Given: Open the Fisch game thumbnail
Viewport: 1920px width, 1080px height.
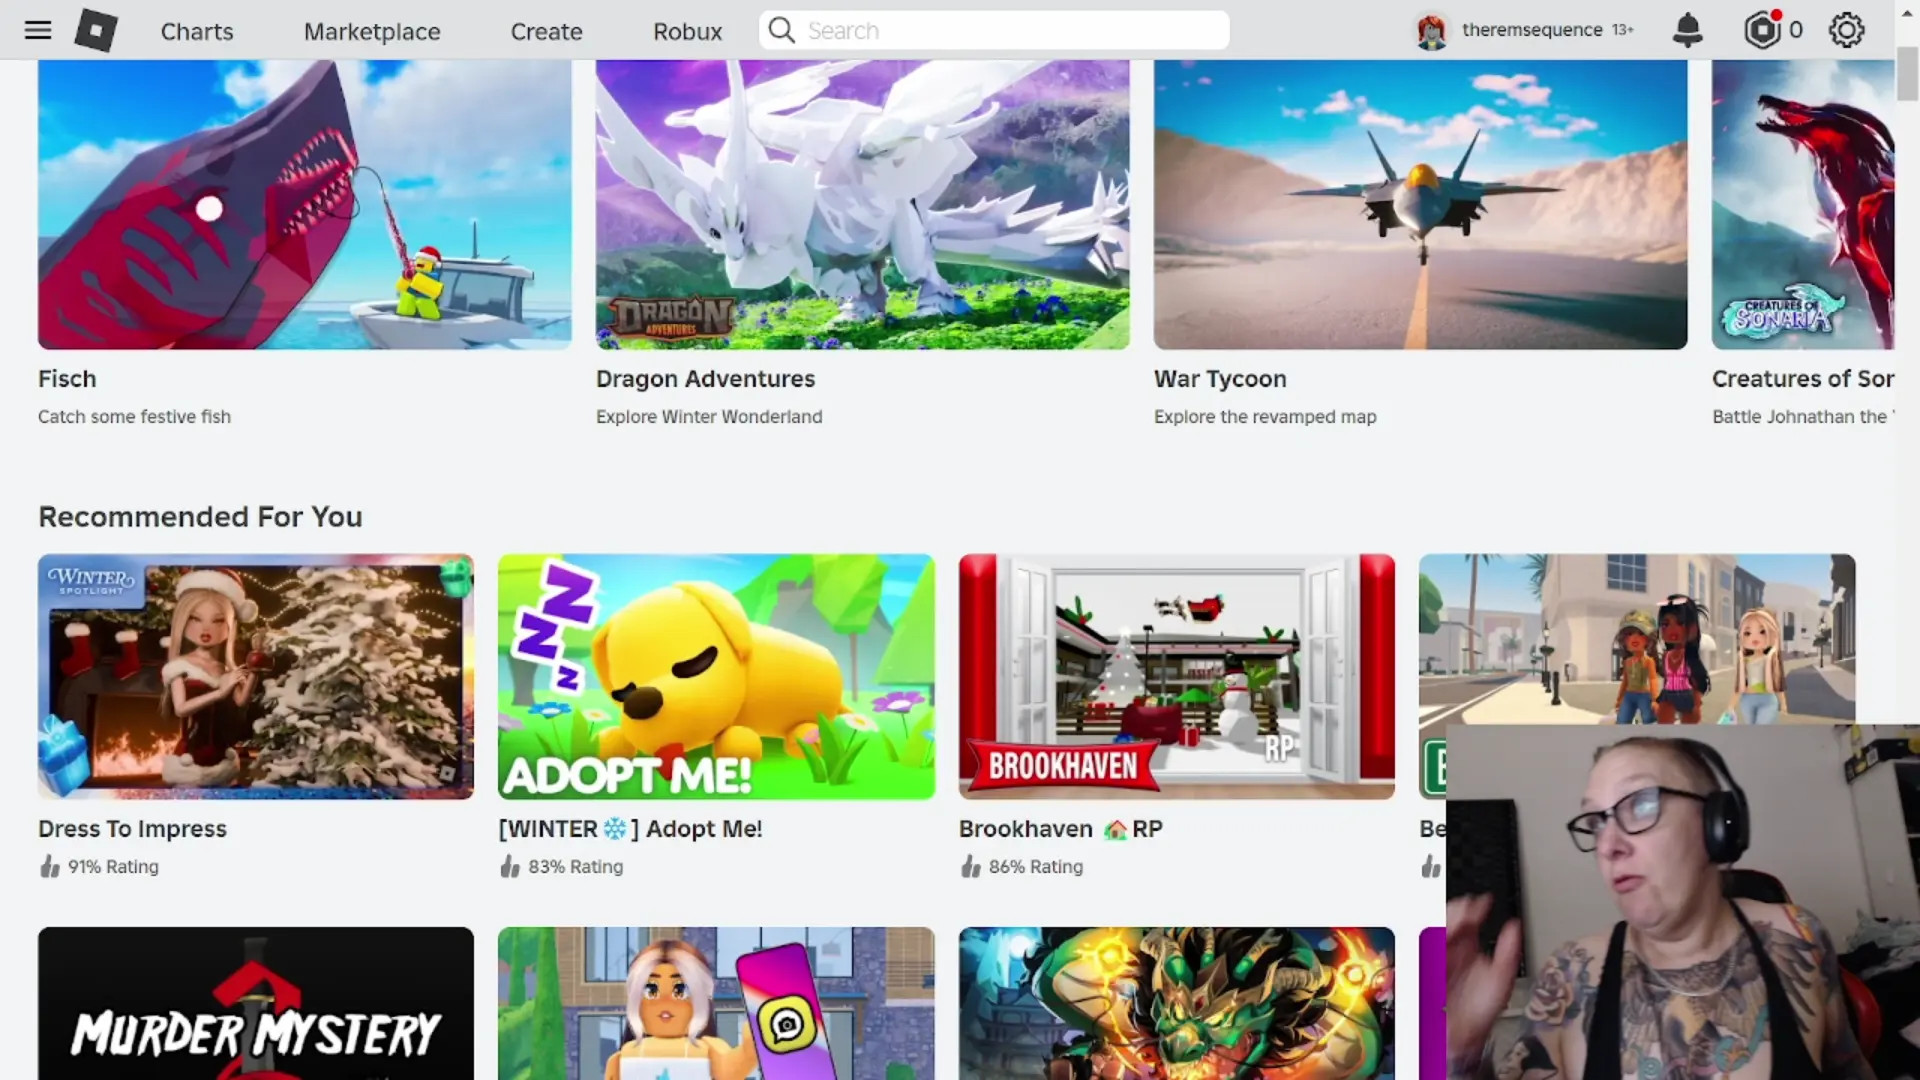Looking at the screenshot, I should [x=305, y=204].
